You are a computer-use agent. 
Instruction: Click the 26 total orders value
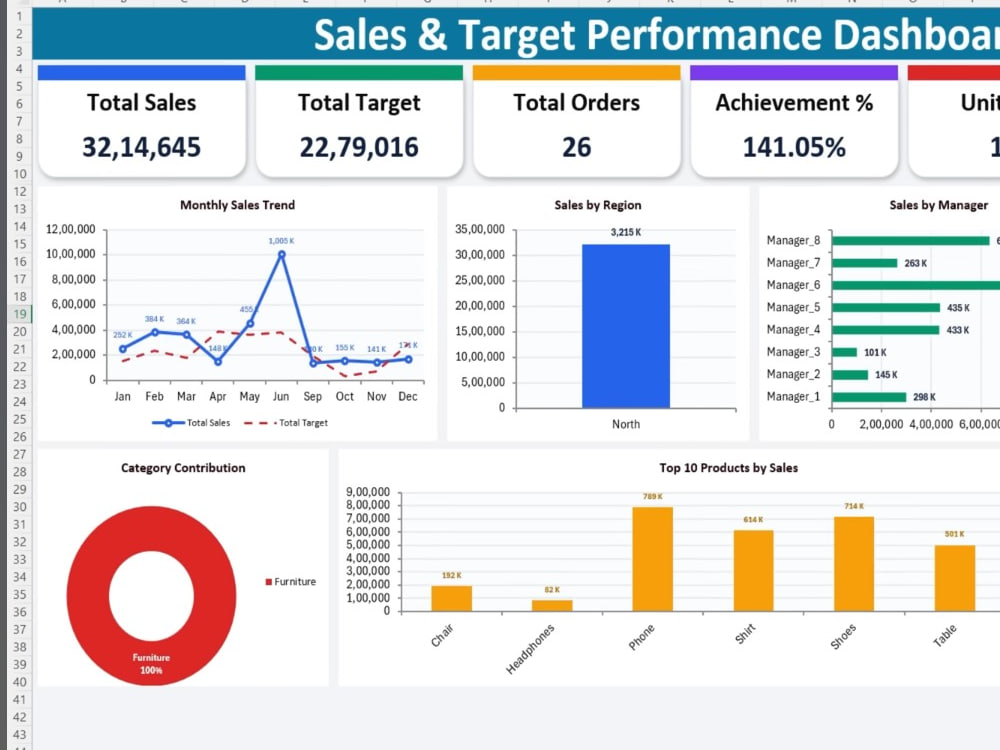(x=577, y=147)
